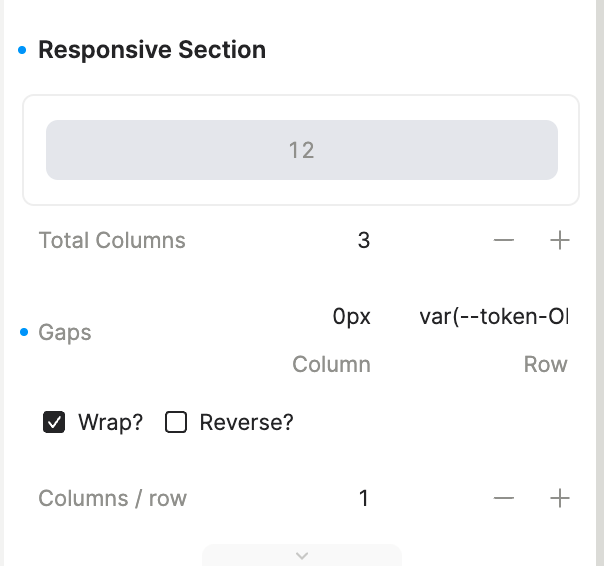Click the plus icon for Columns / row
This screenshot has height=566, width=604.
(x=560, y=498)
